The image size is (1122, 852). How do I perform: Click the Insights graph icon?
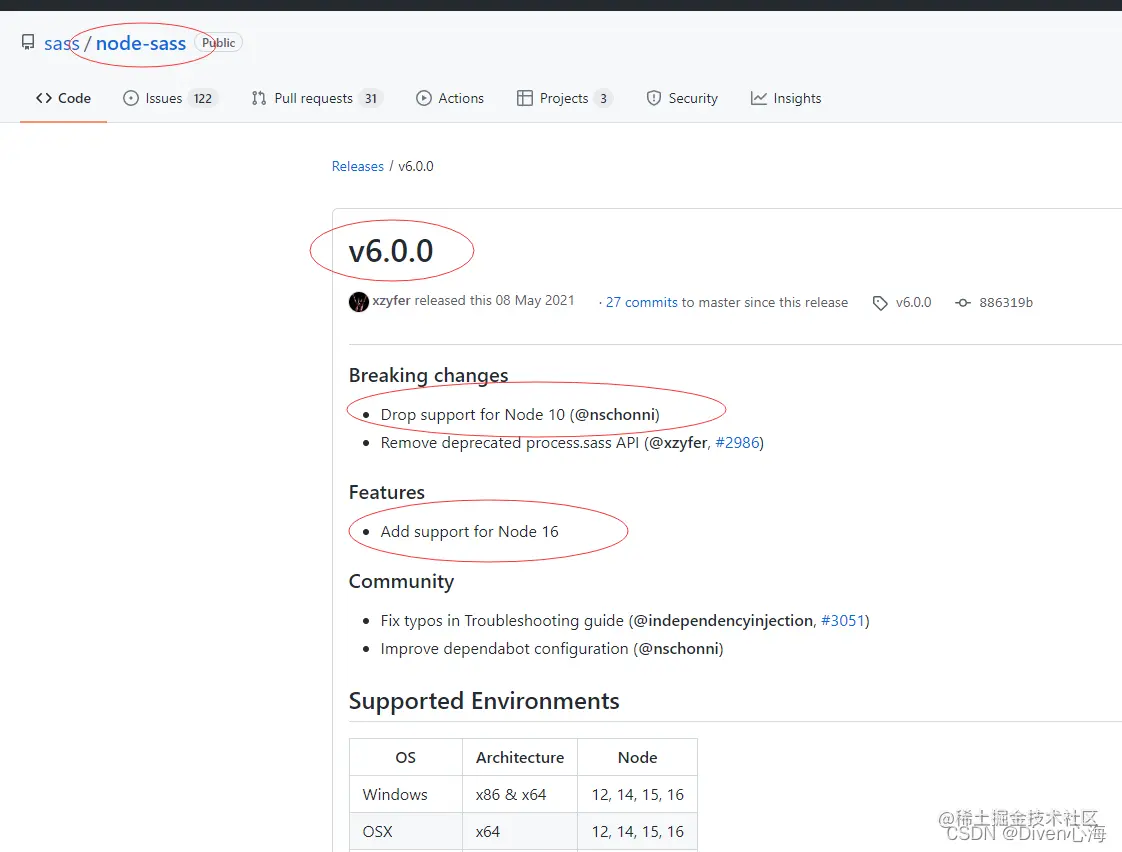[x=758, y=99]
